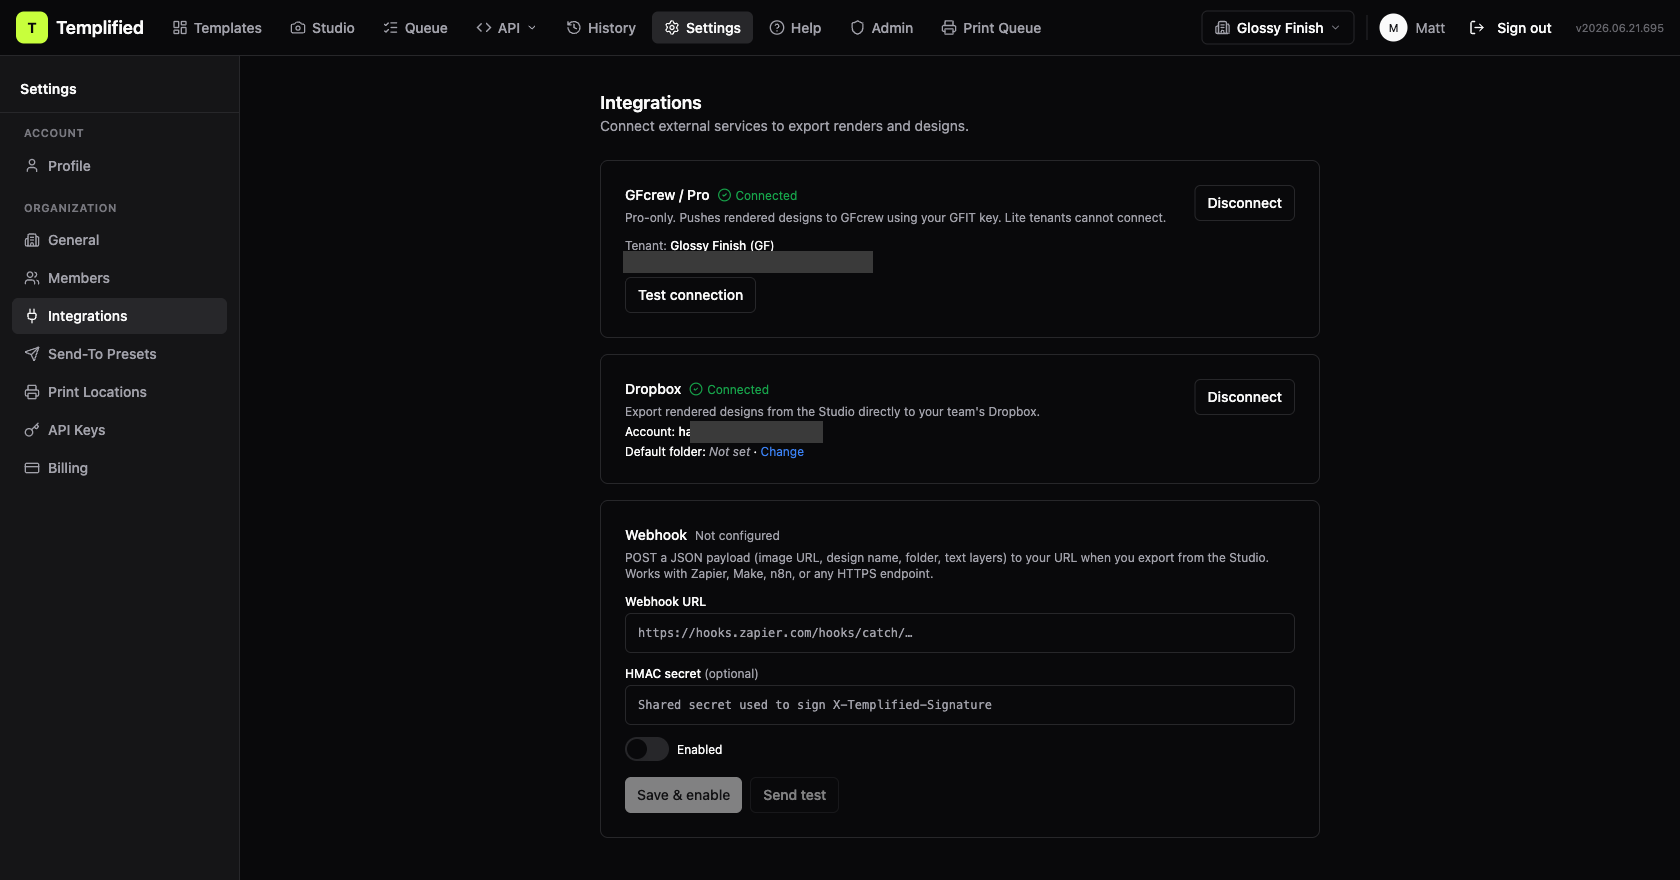
Task: Click the version number v2026.06.21.695
Action: click(1620, 28)
